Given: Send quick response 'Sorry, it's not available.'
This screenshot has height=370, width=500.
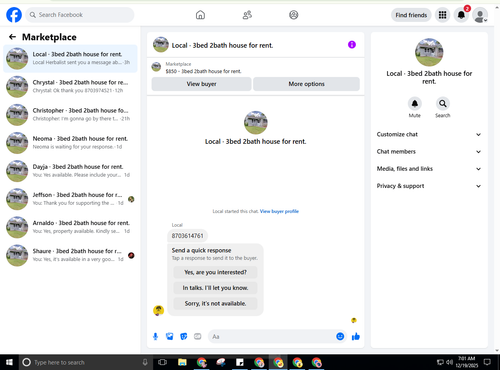Looking at the screenshot, I should tap(215, 304).
